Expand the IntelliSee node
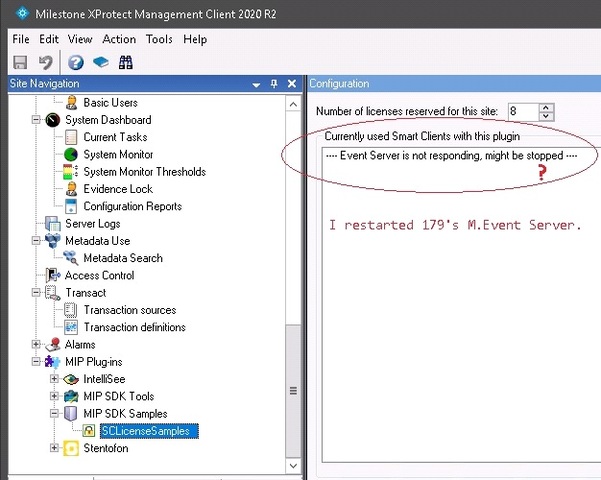The width and height of the screenshot is (601, 480). coord(55,380)
